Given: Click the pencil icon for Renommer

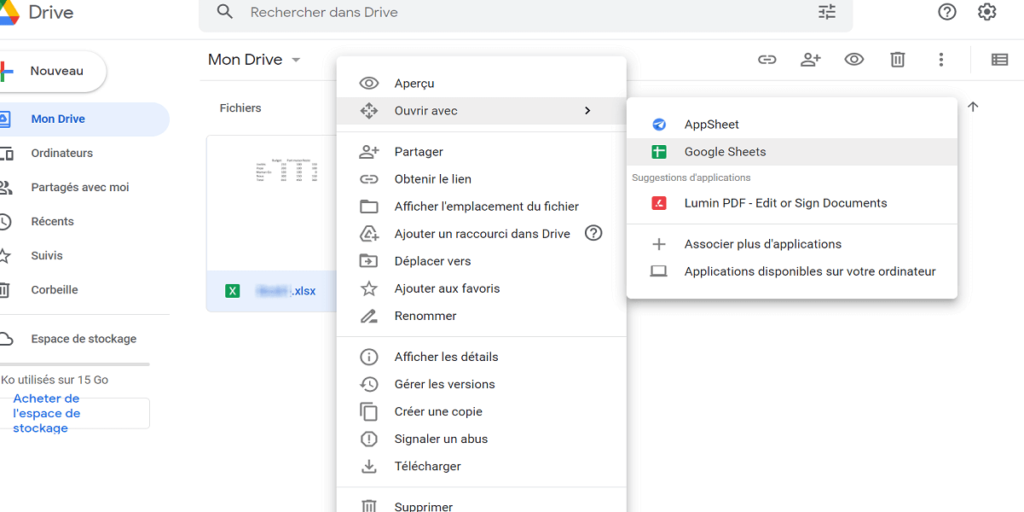Looking at the screenshot, I should tap(369, 316).
